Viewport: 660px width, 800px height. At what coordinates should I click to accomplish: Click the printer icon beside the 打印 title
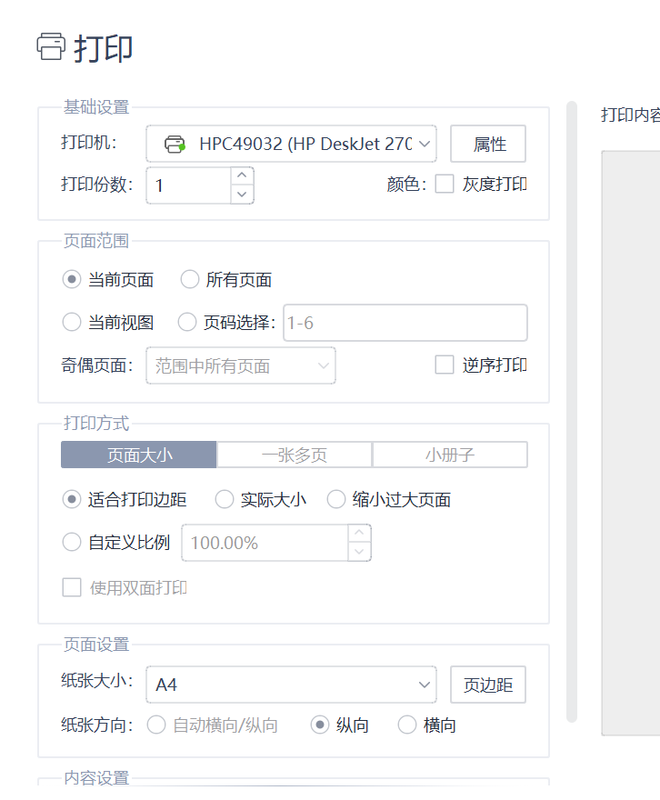tap(51, 46)
